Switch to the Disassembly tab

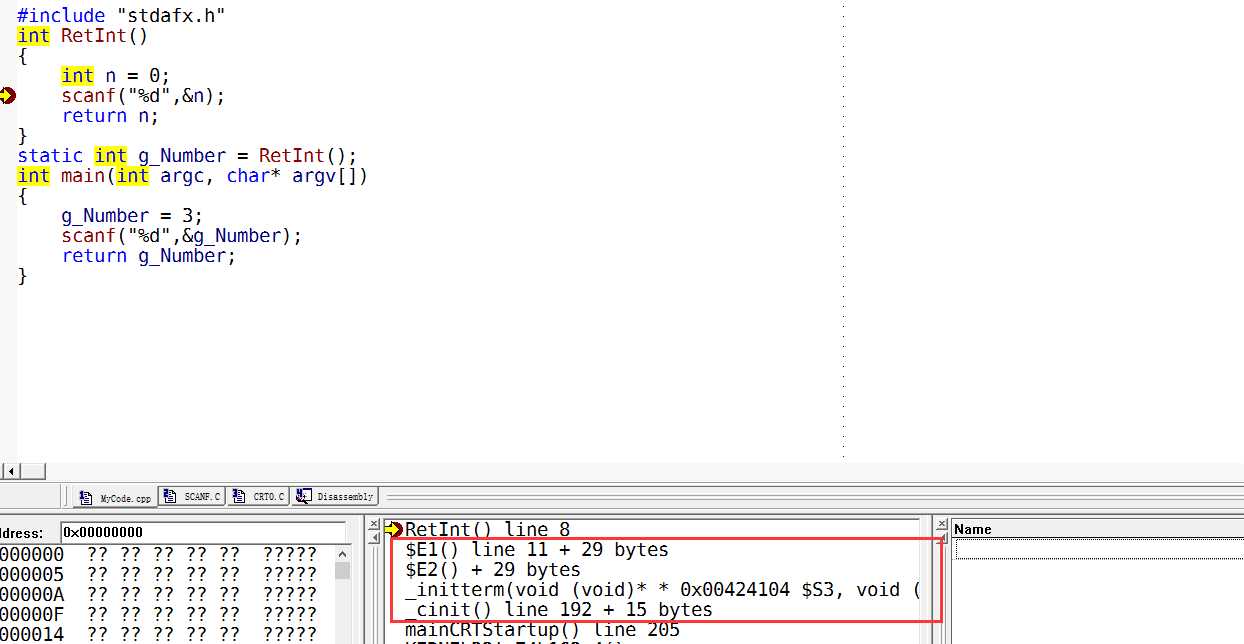tap(335, 496)
